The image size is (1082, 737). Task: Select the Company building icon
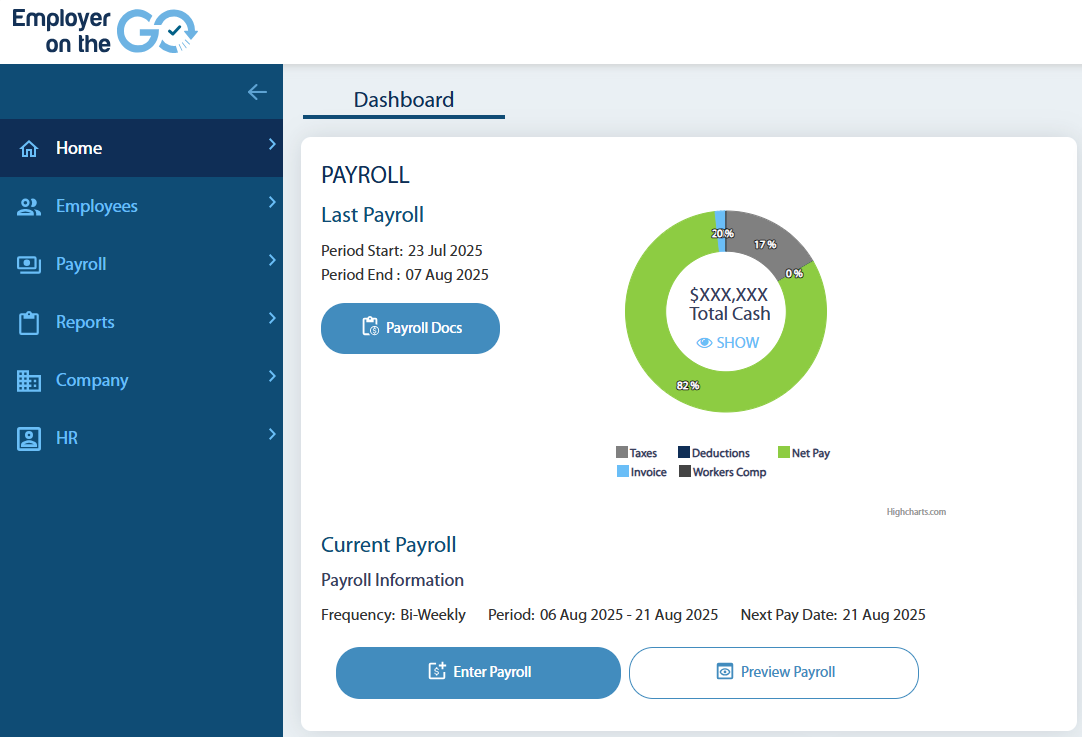(29, 379)
